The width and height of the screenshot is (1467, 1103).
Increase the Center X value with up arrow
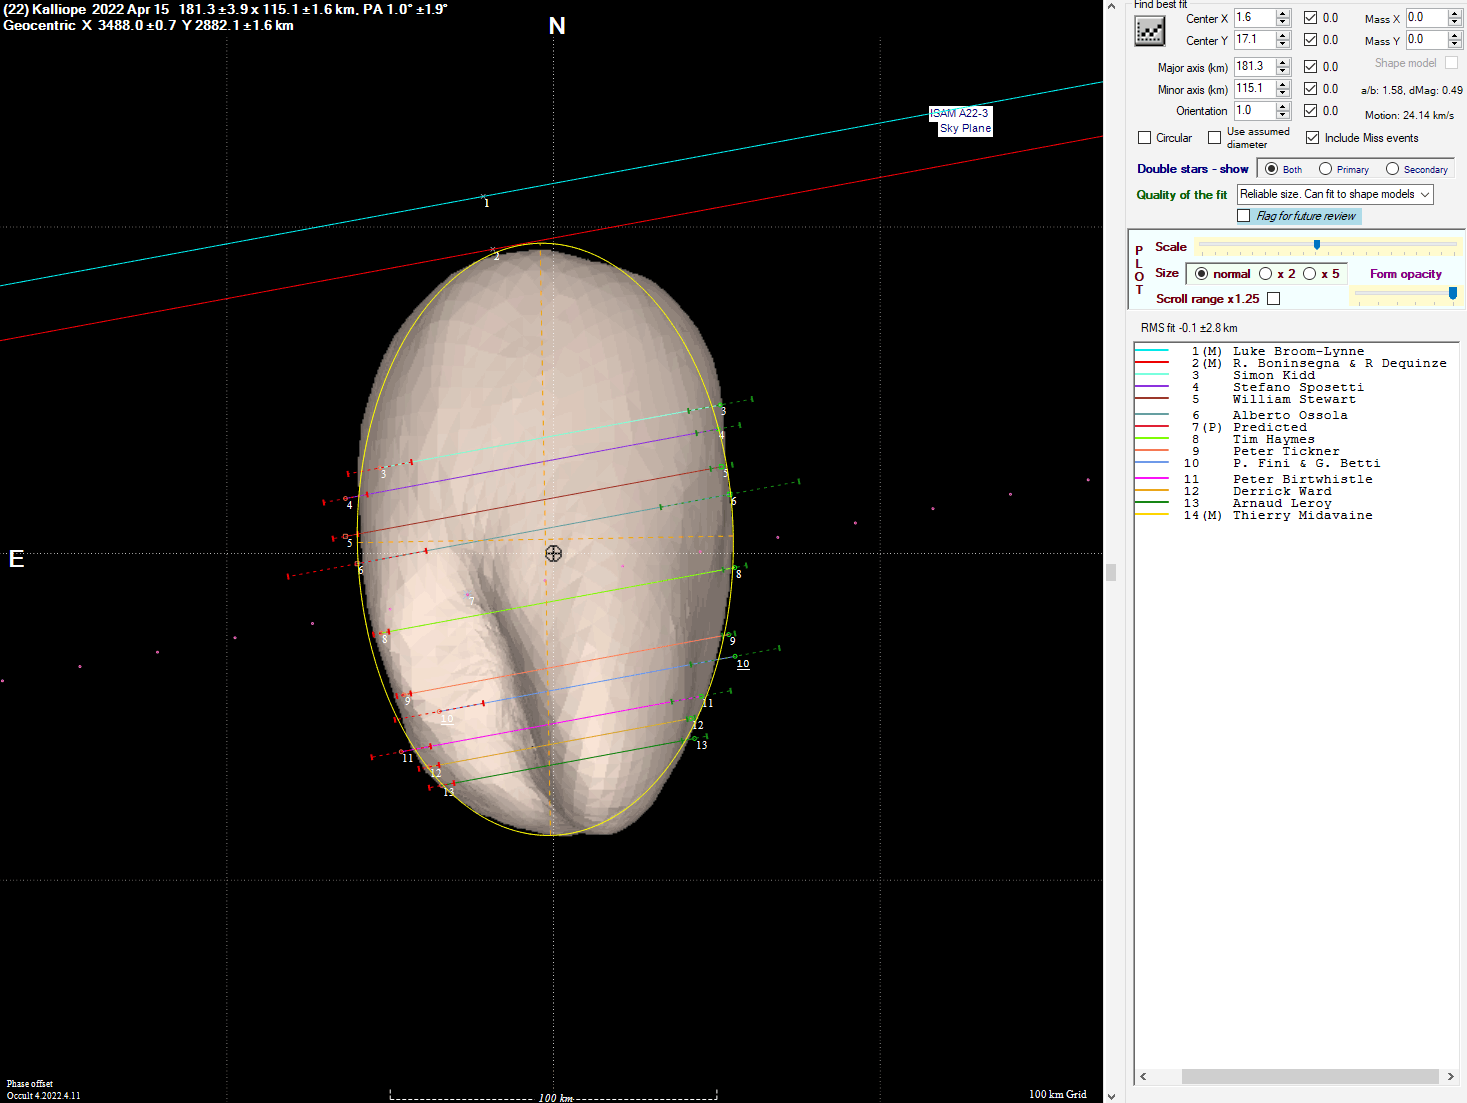tap(1283, 14)
